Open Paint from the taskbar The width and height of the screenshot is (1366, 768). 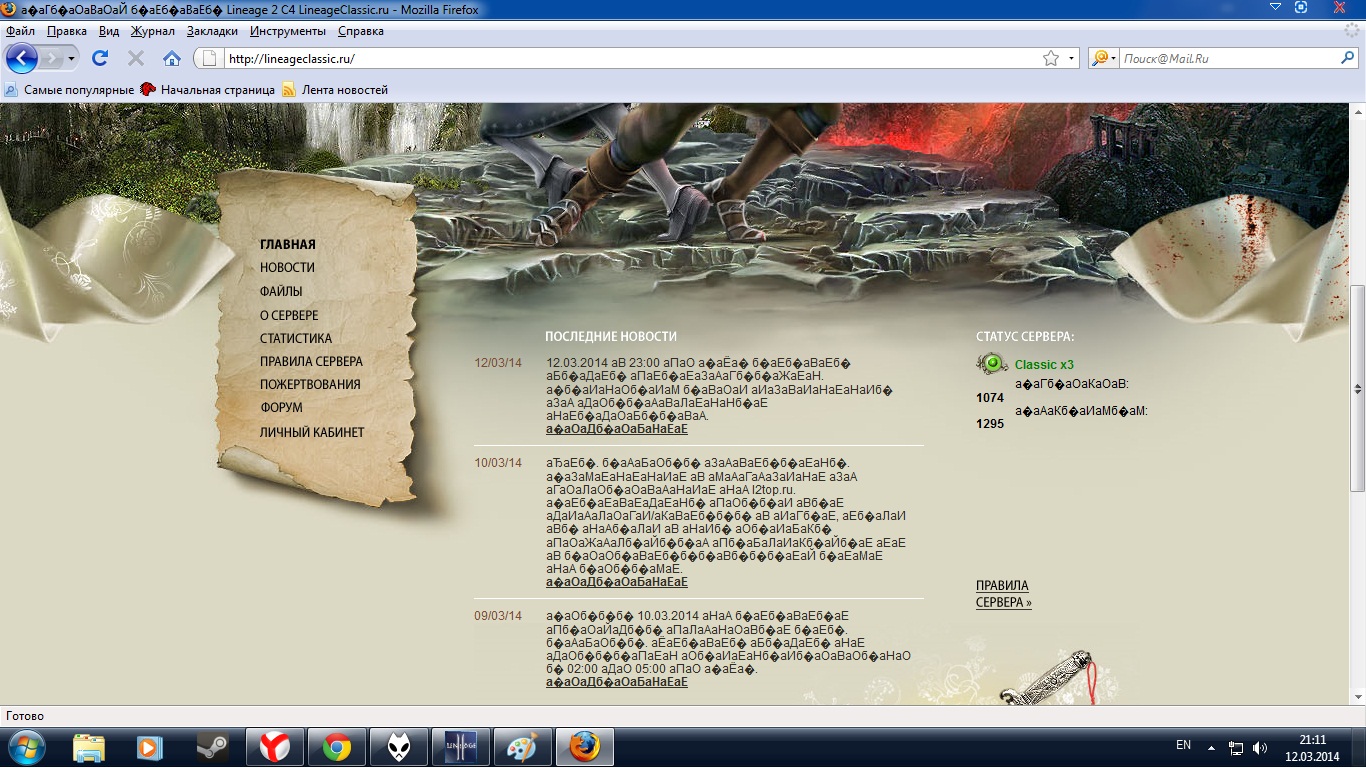523,747
